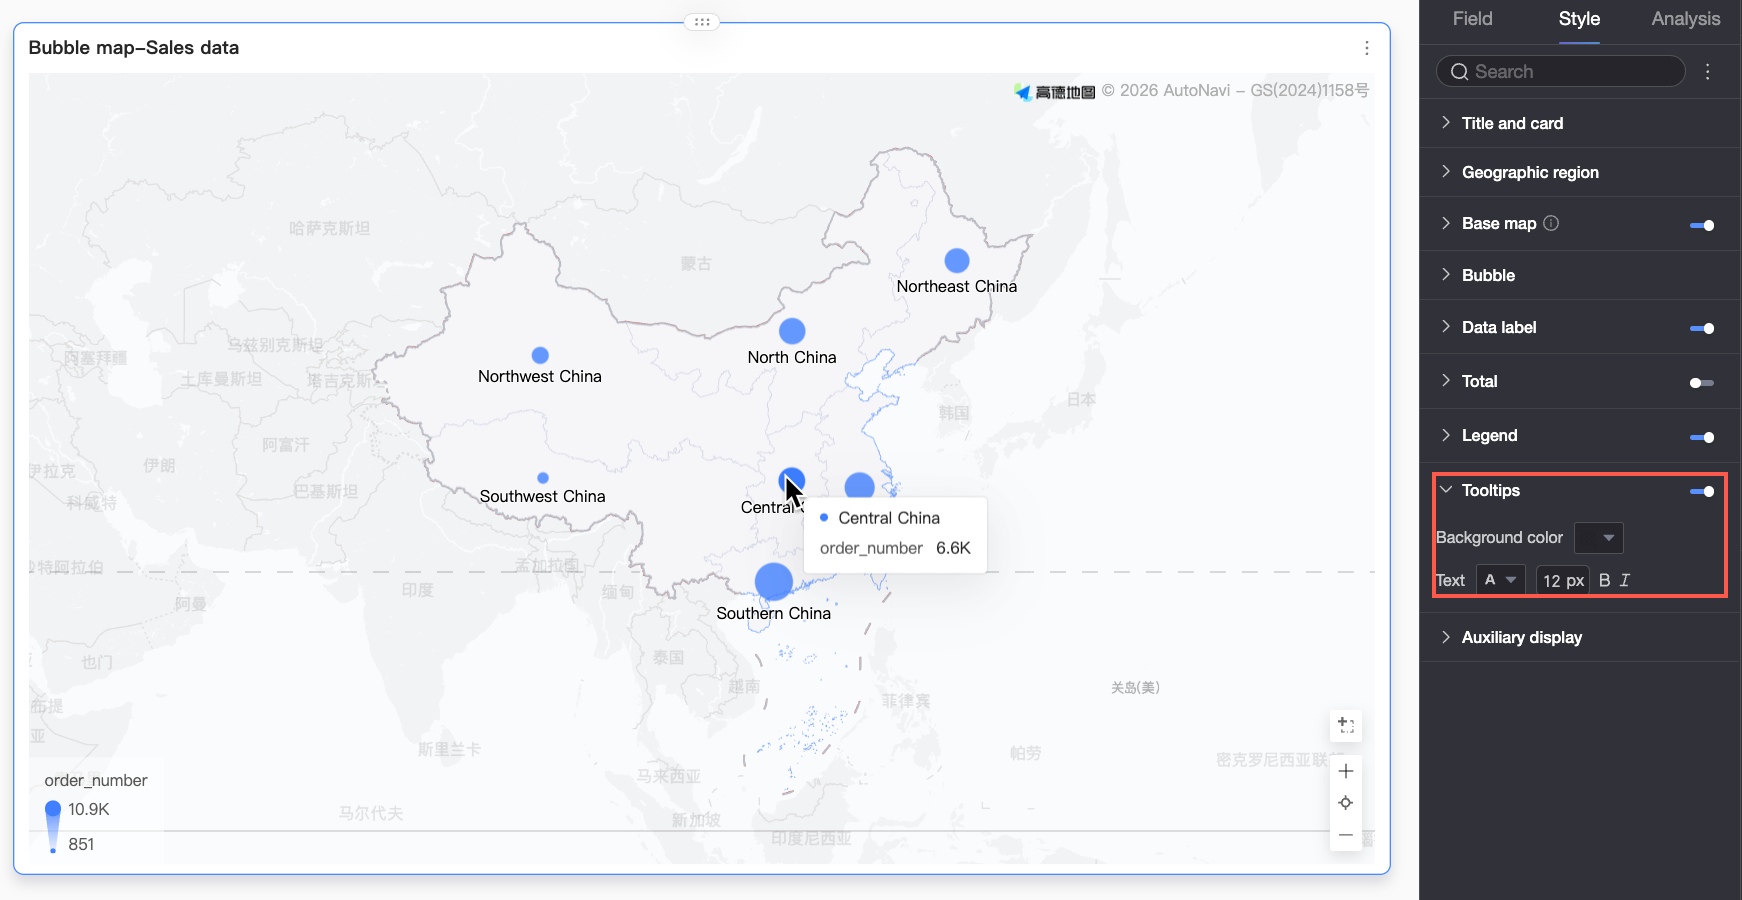The image size is (1742, 900).
Task: Click the chart title Bubble map–Sales data
Action: [134, 48]
